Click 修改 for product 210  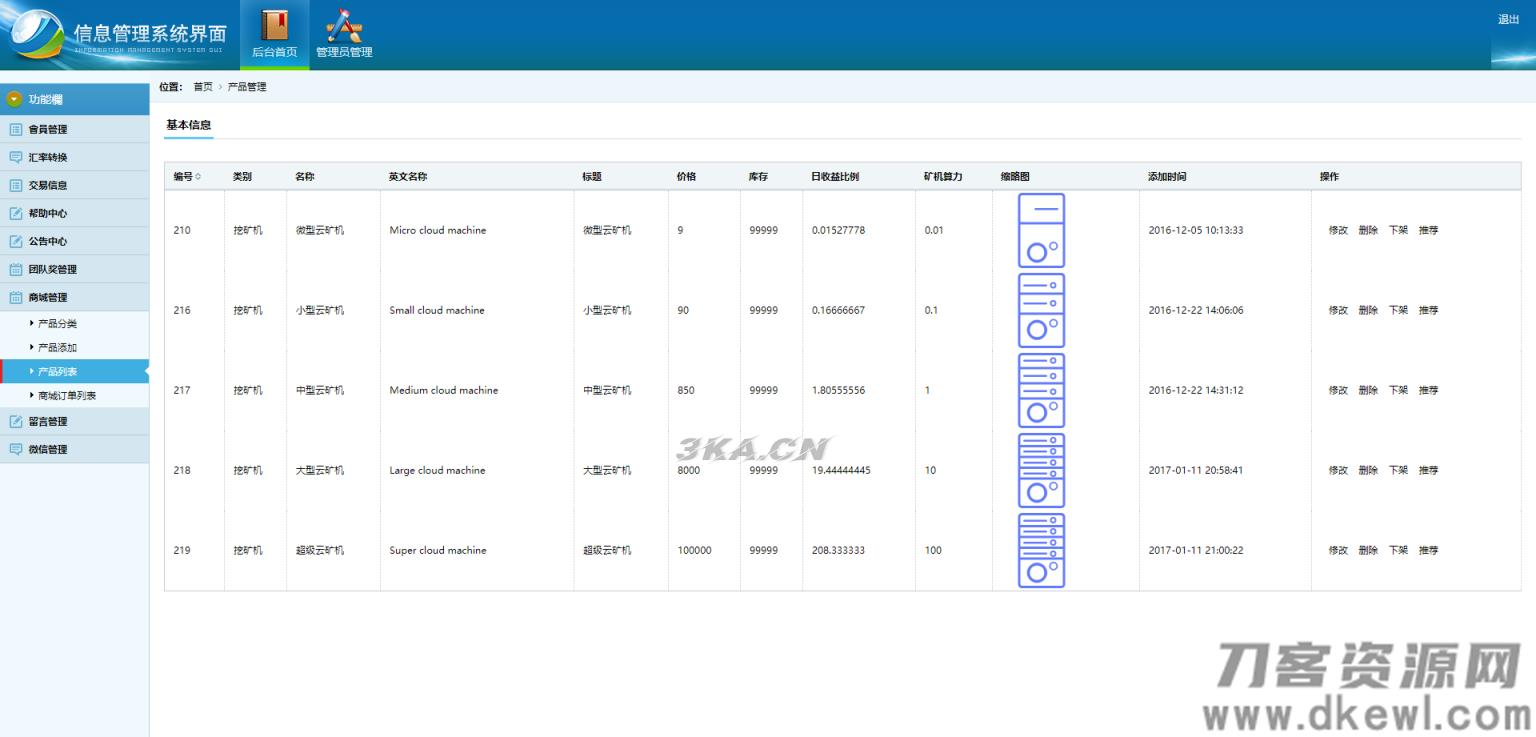1338,230
